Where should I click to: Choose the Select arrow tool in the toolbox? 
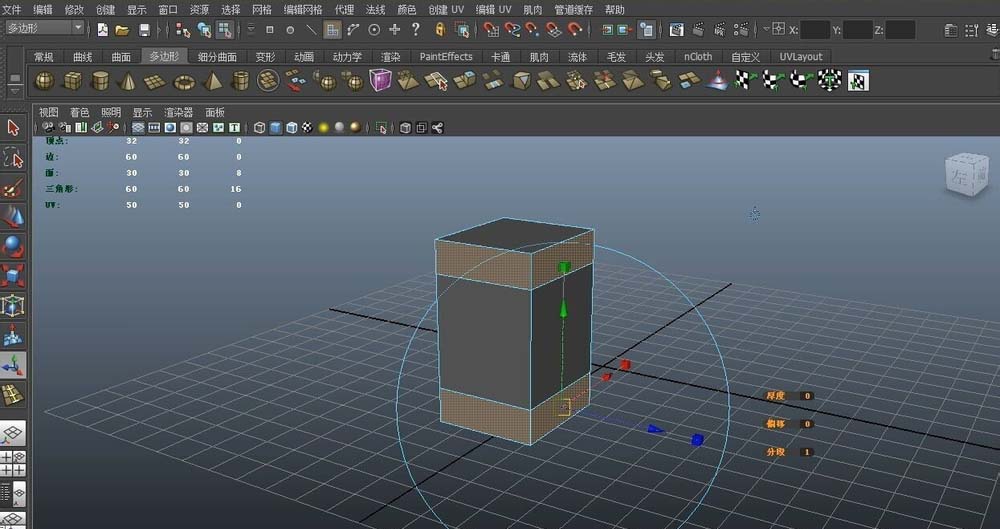13,127
